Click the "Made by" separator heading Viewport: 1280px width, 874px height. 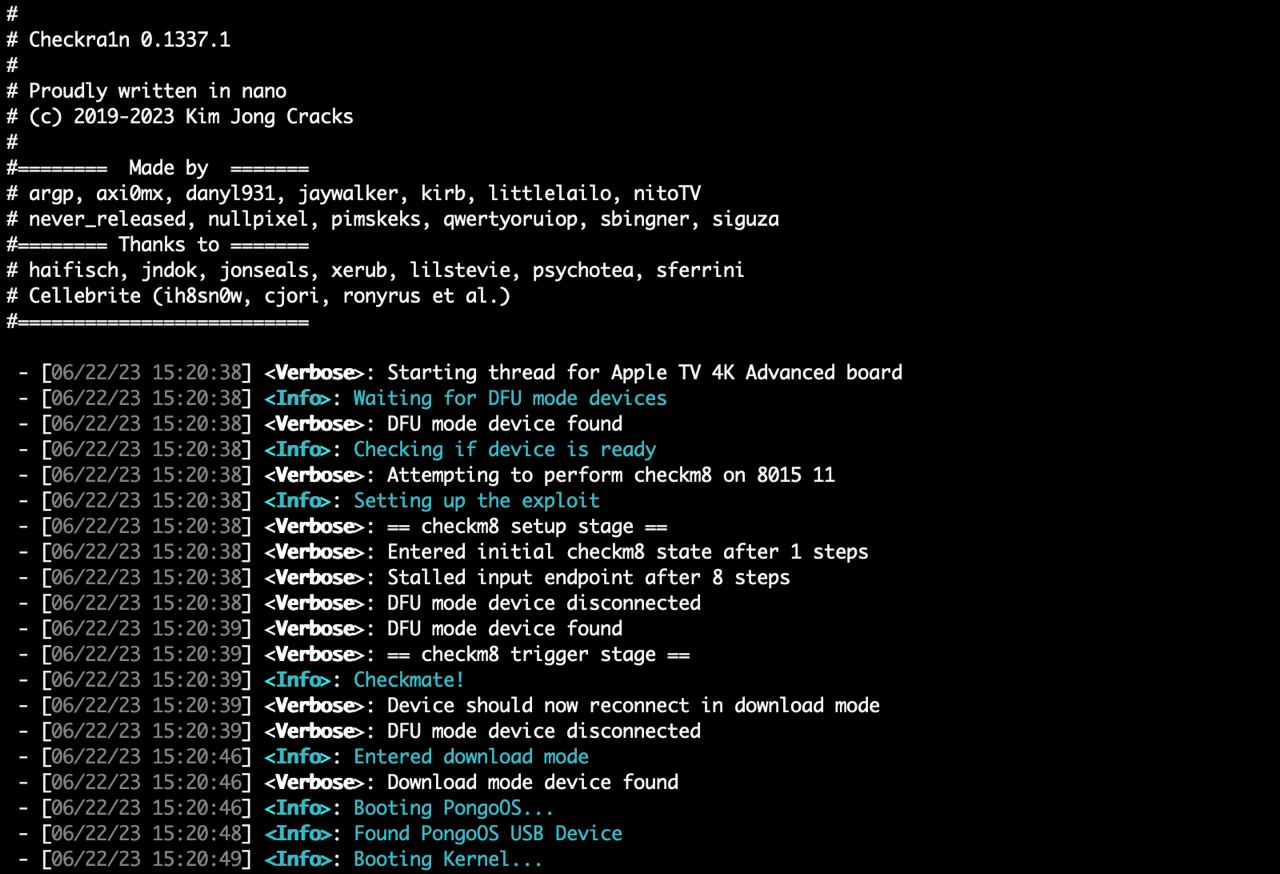click(168, 168)
